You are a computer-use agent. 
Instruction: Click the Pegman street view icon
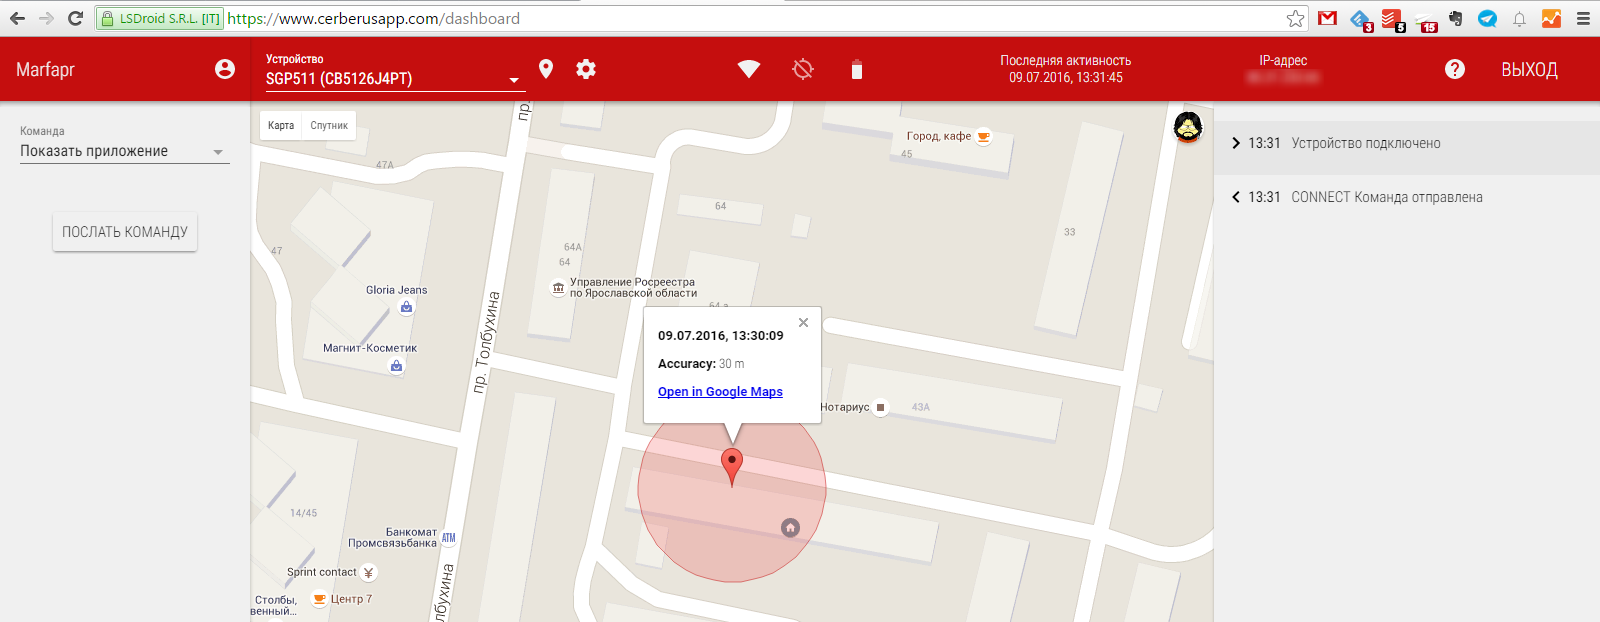[1187, 127]
